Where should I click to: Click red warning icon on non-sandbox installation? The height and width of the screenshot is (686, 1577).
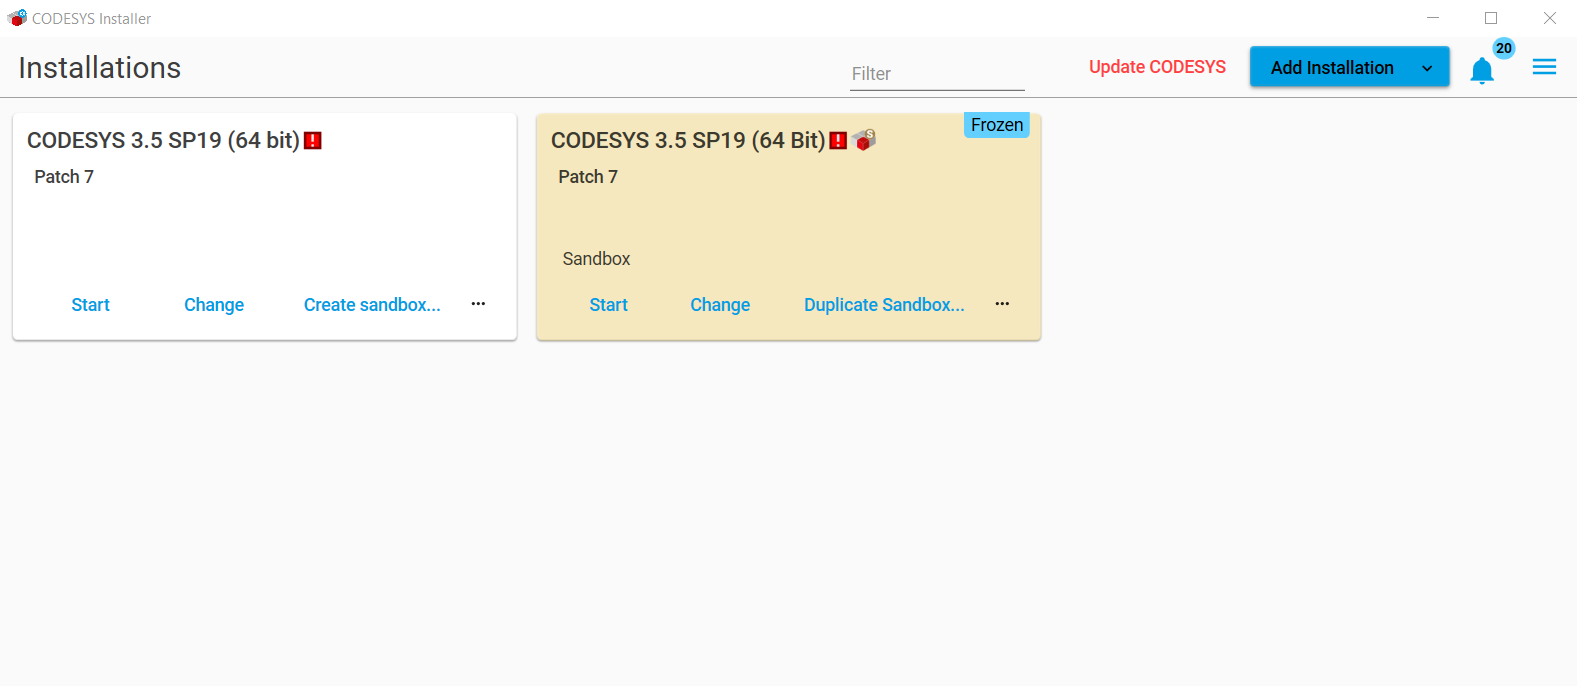313,141
